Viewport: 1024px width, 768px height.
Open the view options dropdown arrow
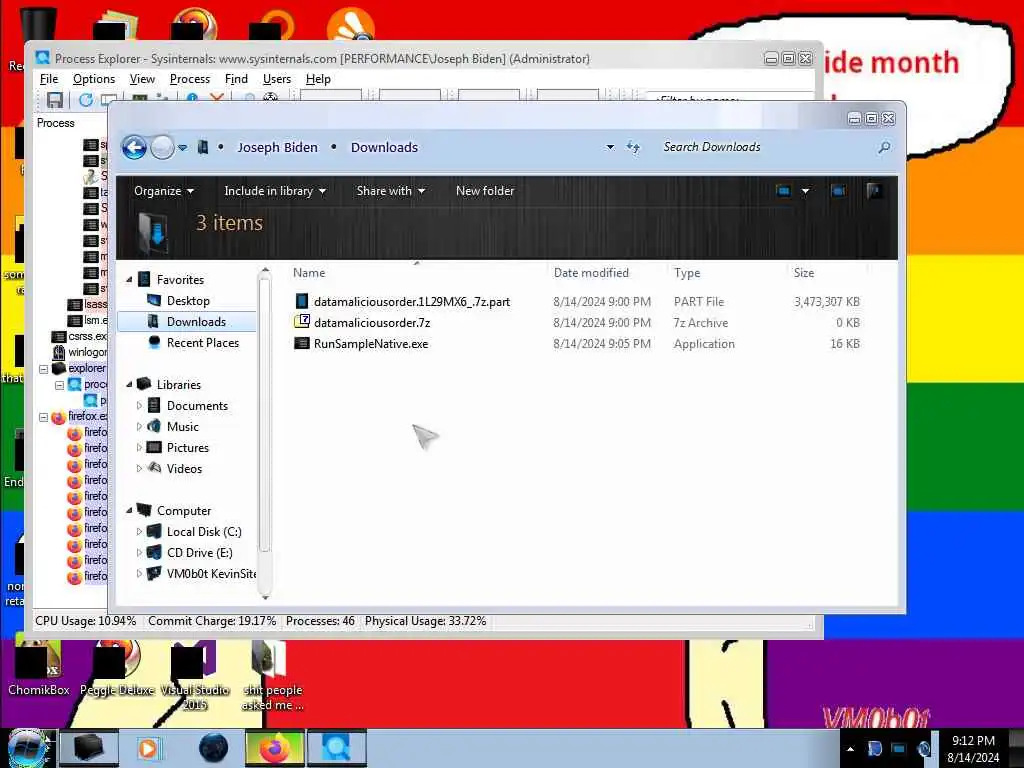(805, 191)
